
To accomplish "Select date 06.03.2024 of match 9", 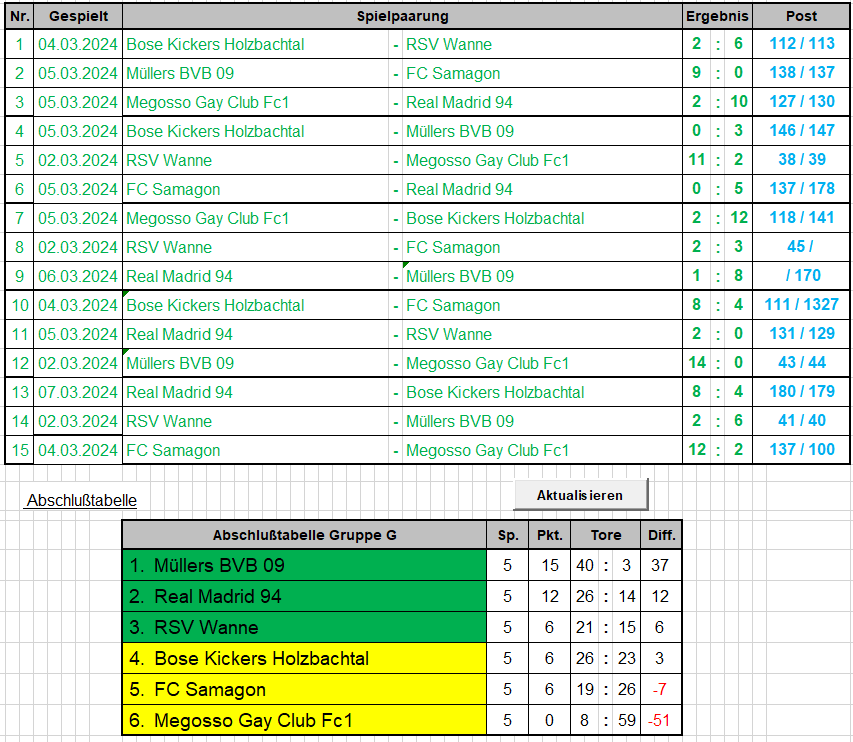I will [78, 276].
